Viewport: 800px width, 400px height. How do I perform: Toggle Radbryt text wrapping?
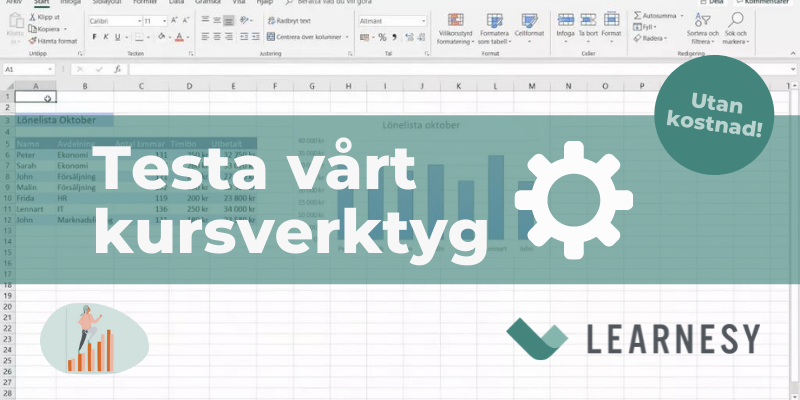(289, 21)
